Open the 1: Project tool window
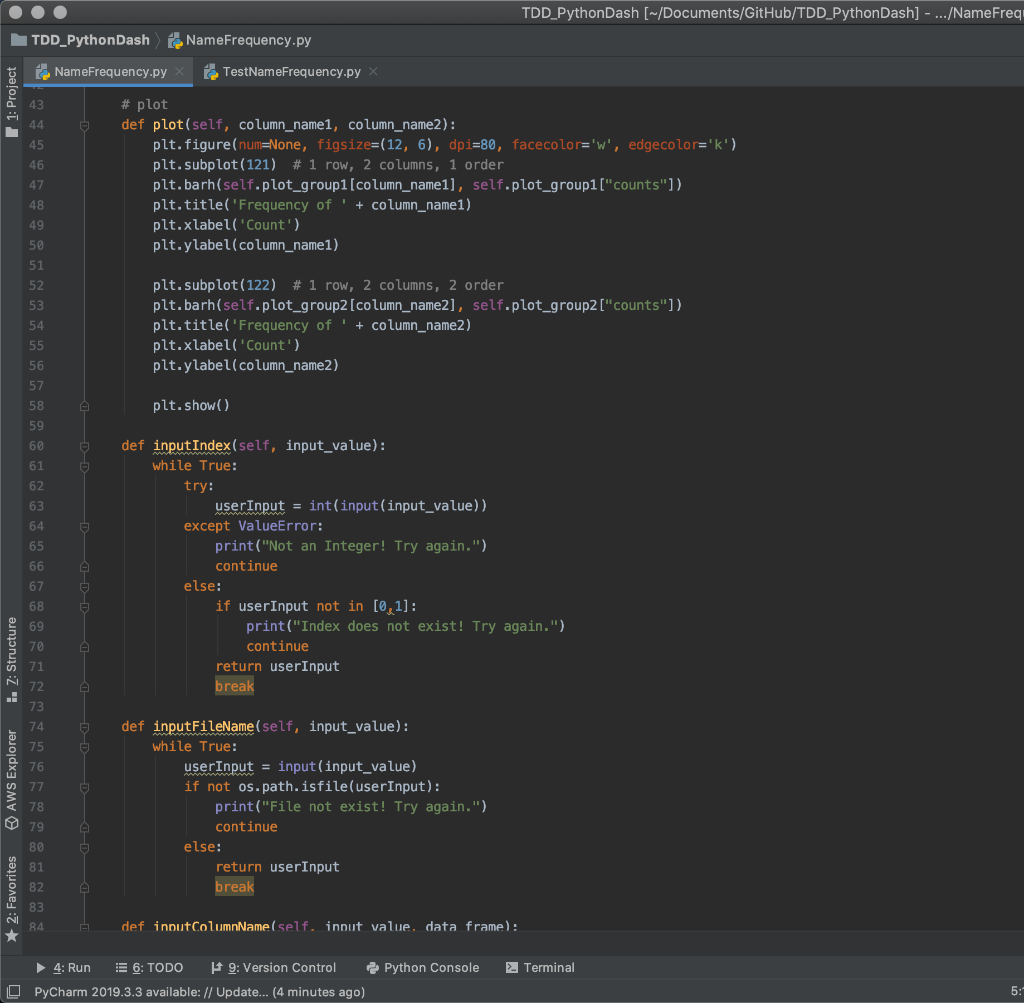The height and width of the screenshot is (1003, 1024). 12,101
